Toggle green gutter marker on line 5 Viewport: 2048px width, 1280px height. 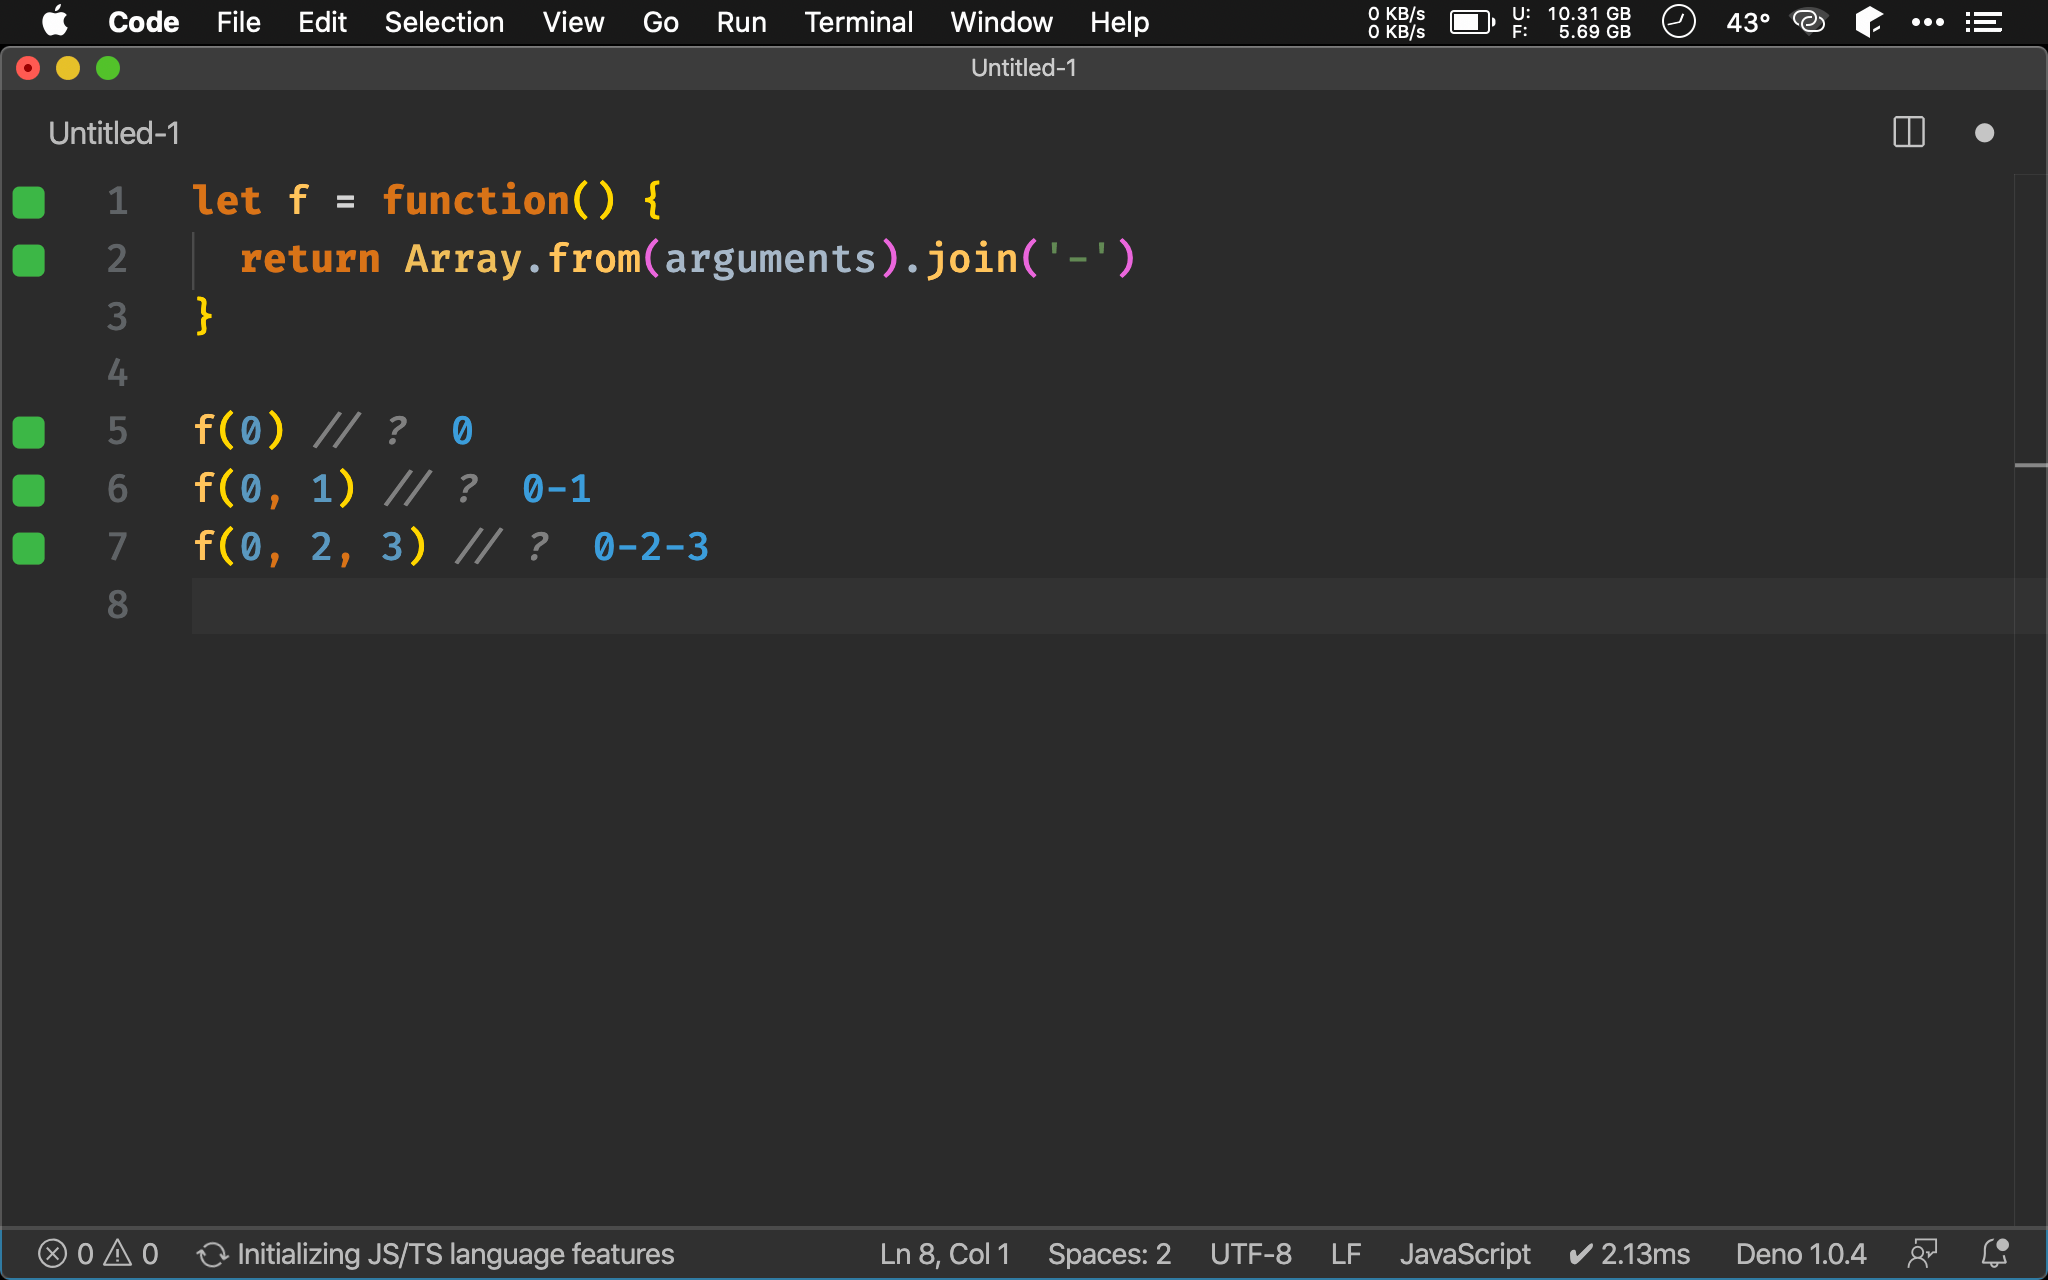pyautogui.click(x=29, y=433)
